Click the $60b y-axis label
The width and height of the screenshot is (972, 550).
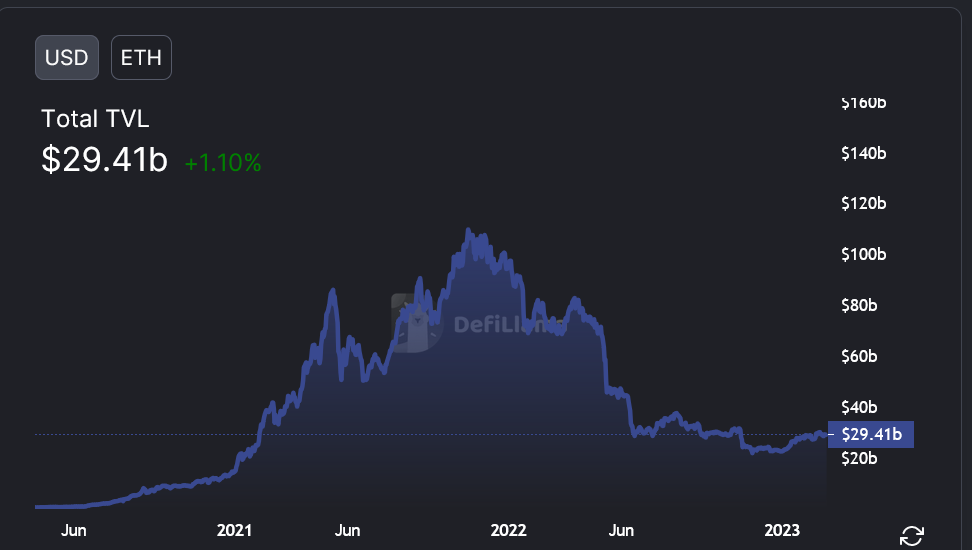(x=859, y=356)
